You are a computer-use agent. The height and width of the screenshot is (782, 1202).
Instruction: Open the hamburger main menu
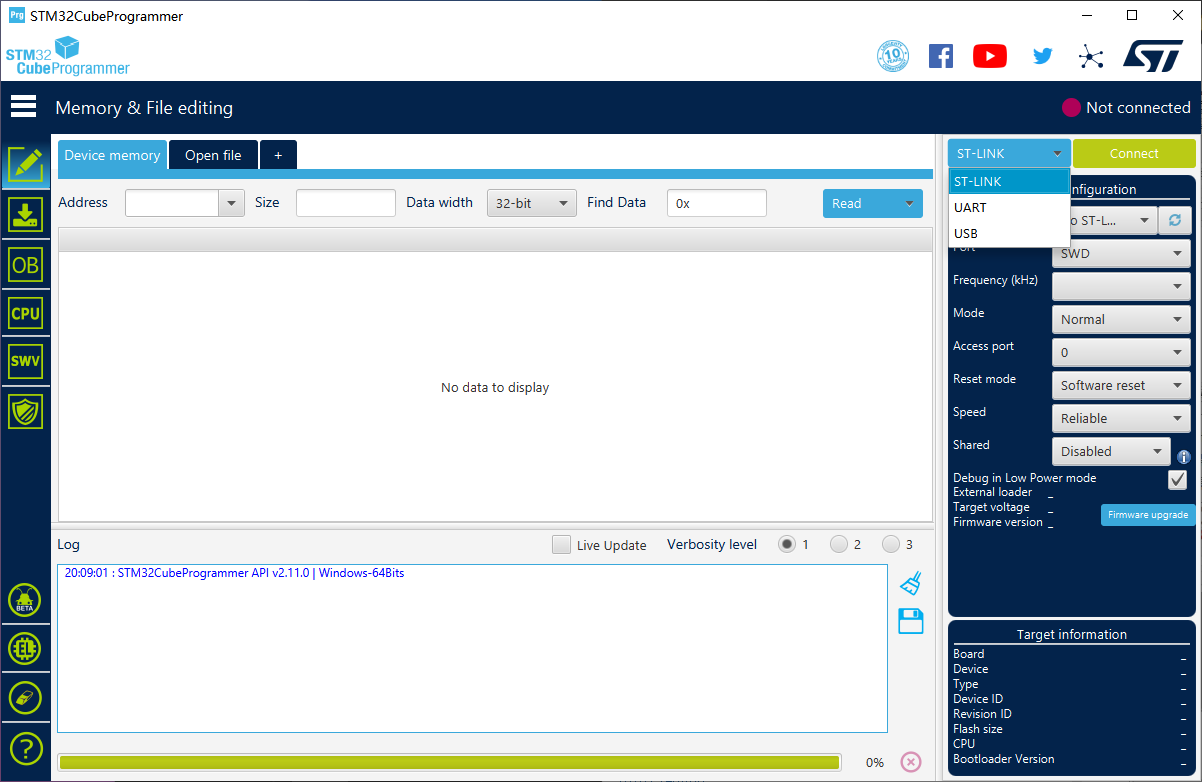(x=23, y=106)
